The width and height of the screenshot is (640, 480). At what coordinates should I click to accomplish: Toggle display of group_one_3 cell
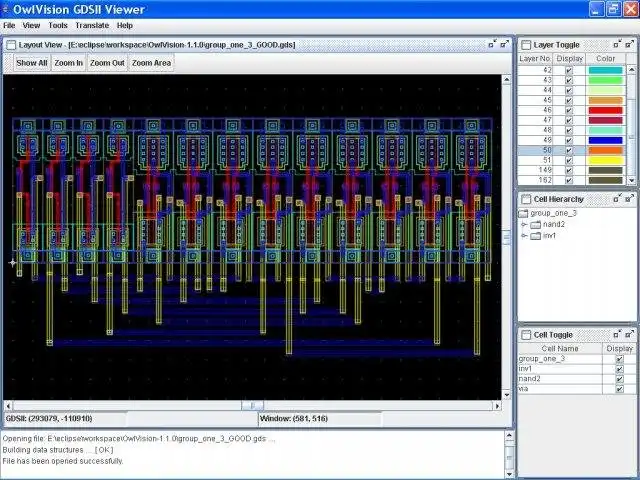coord(619,359)
